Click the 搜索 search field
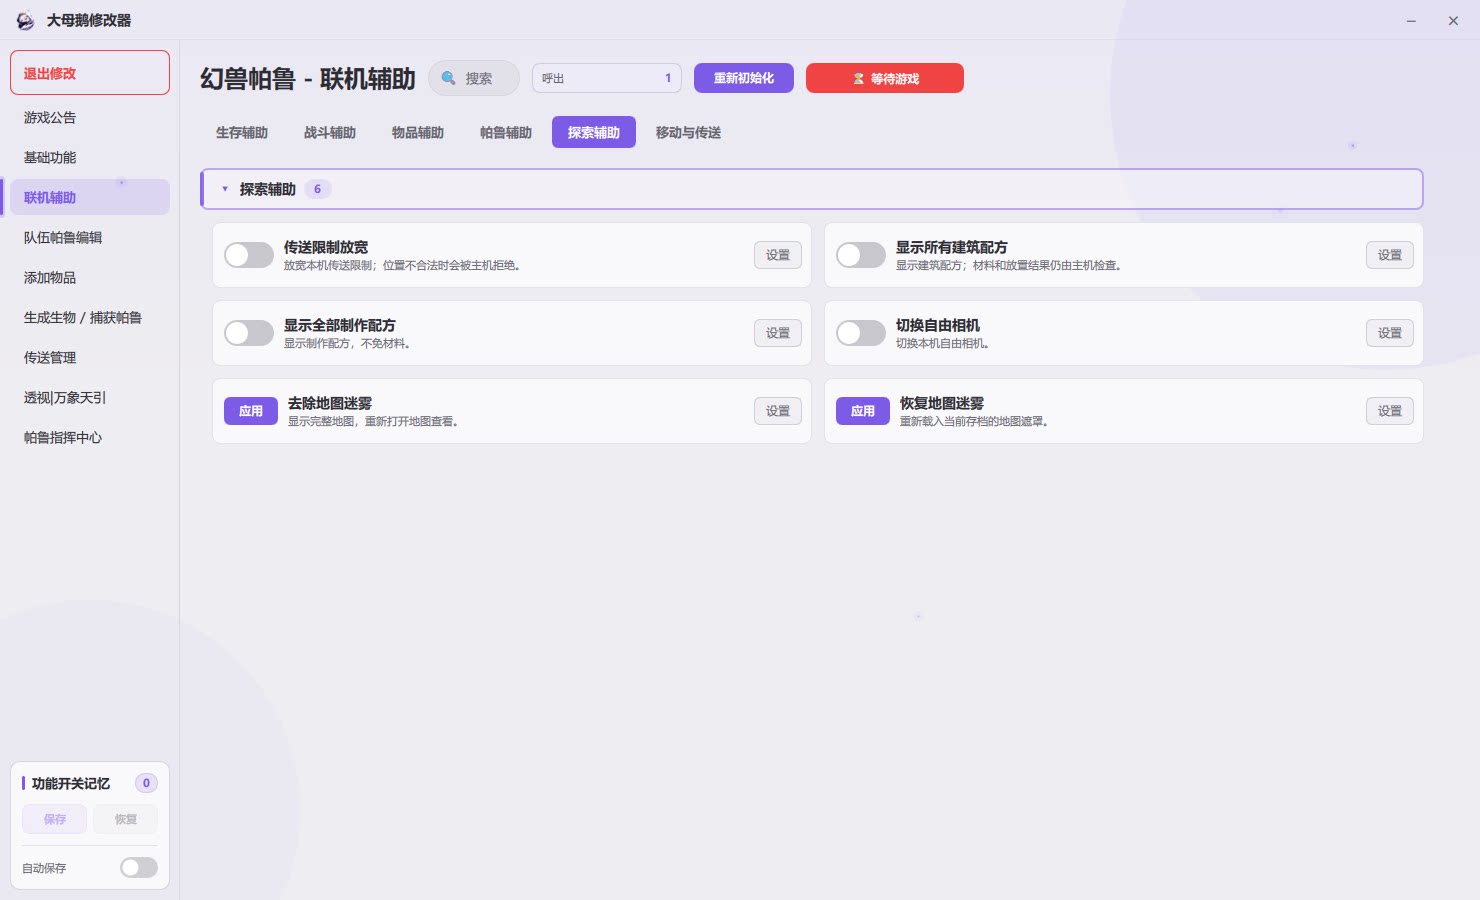This screenshot has height=900, width=1480. (474, 78)
